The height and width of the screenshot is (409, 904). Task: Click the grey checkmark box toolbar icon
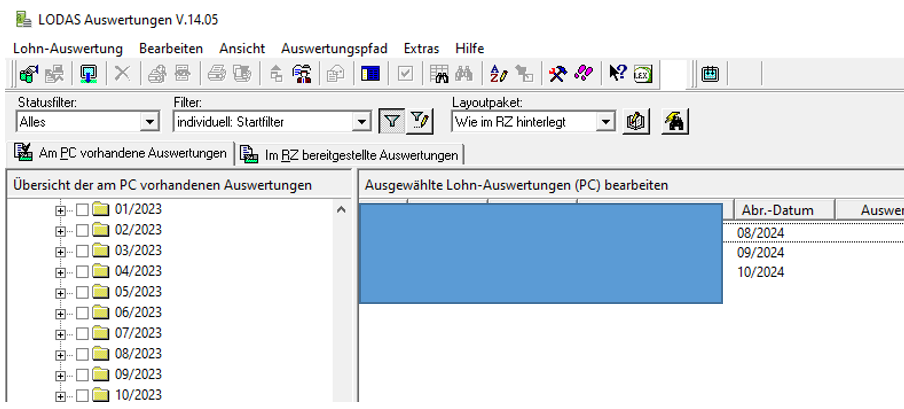click(405, 74)
